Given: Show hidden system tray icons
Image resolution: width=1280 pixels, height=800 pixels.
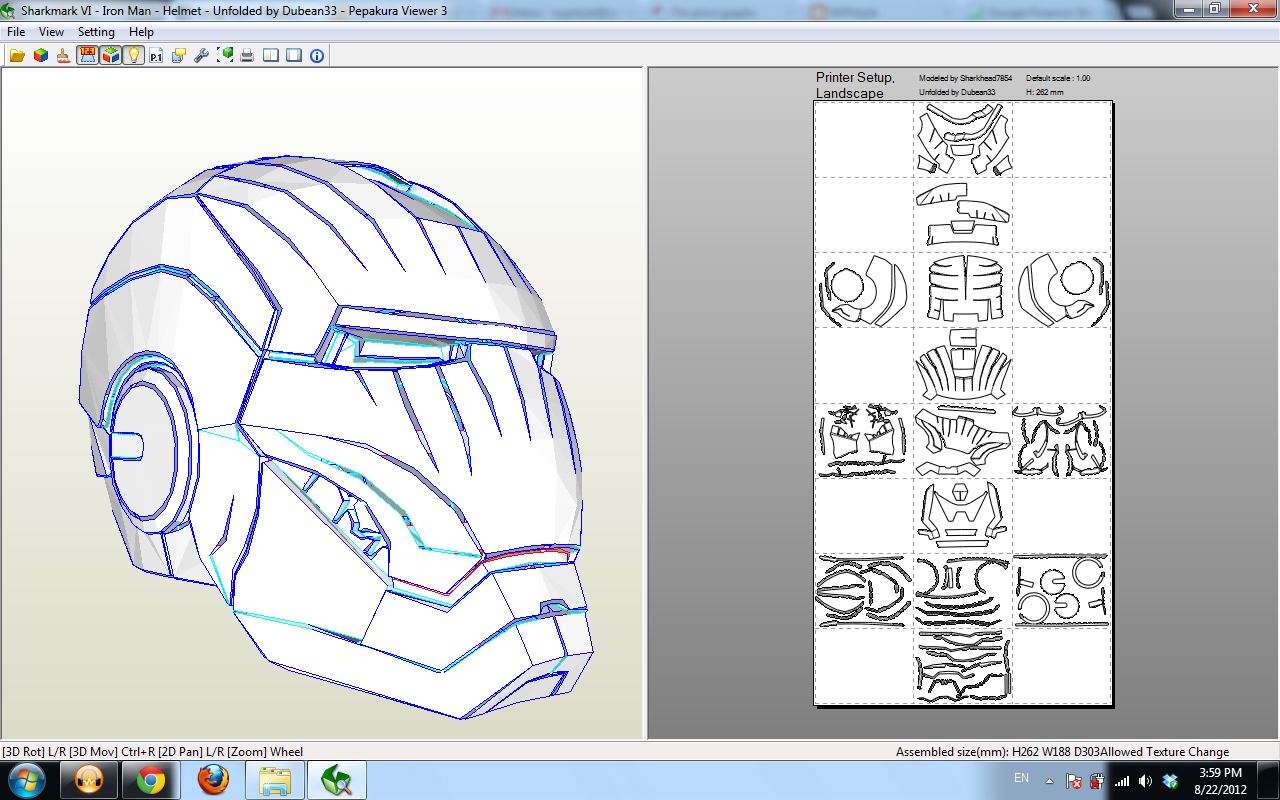Looking at the screenshot, I should (1049, 780).
